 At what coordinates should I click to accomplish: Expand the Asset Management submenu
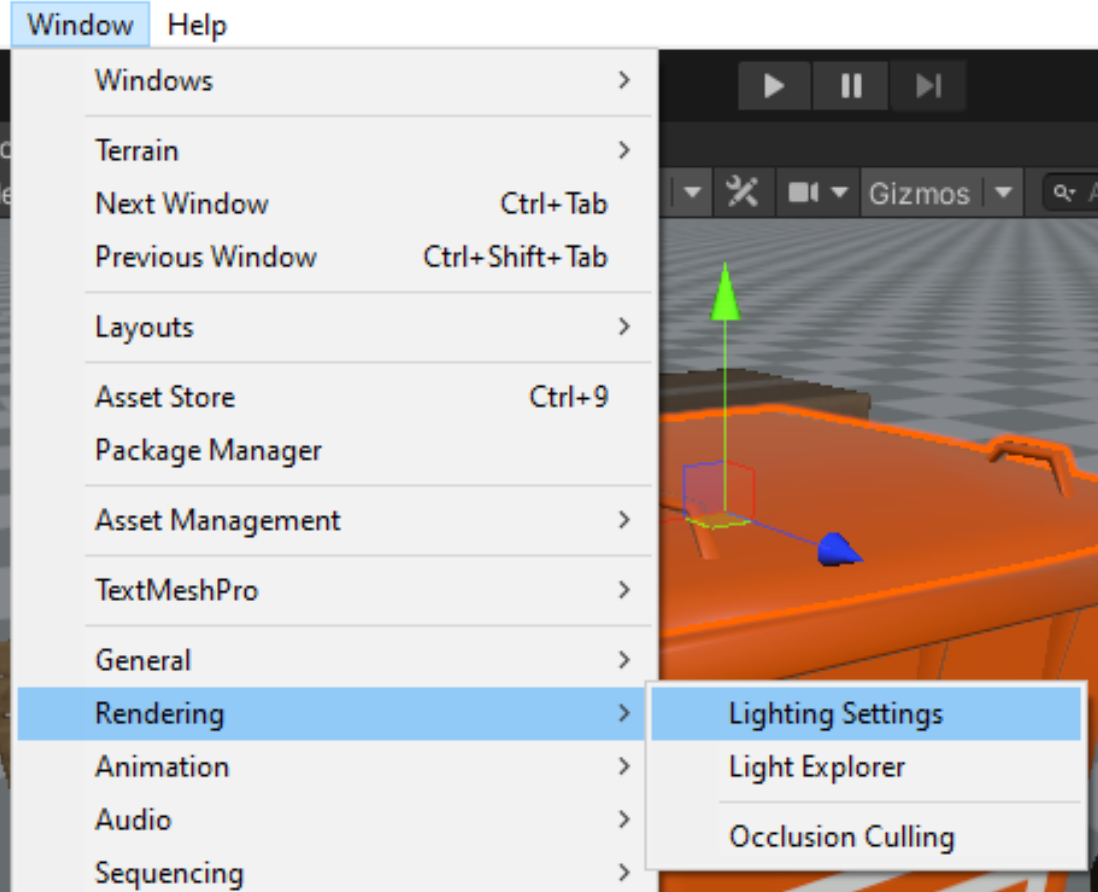tap(350, 520)
